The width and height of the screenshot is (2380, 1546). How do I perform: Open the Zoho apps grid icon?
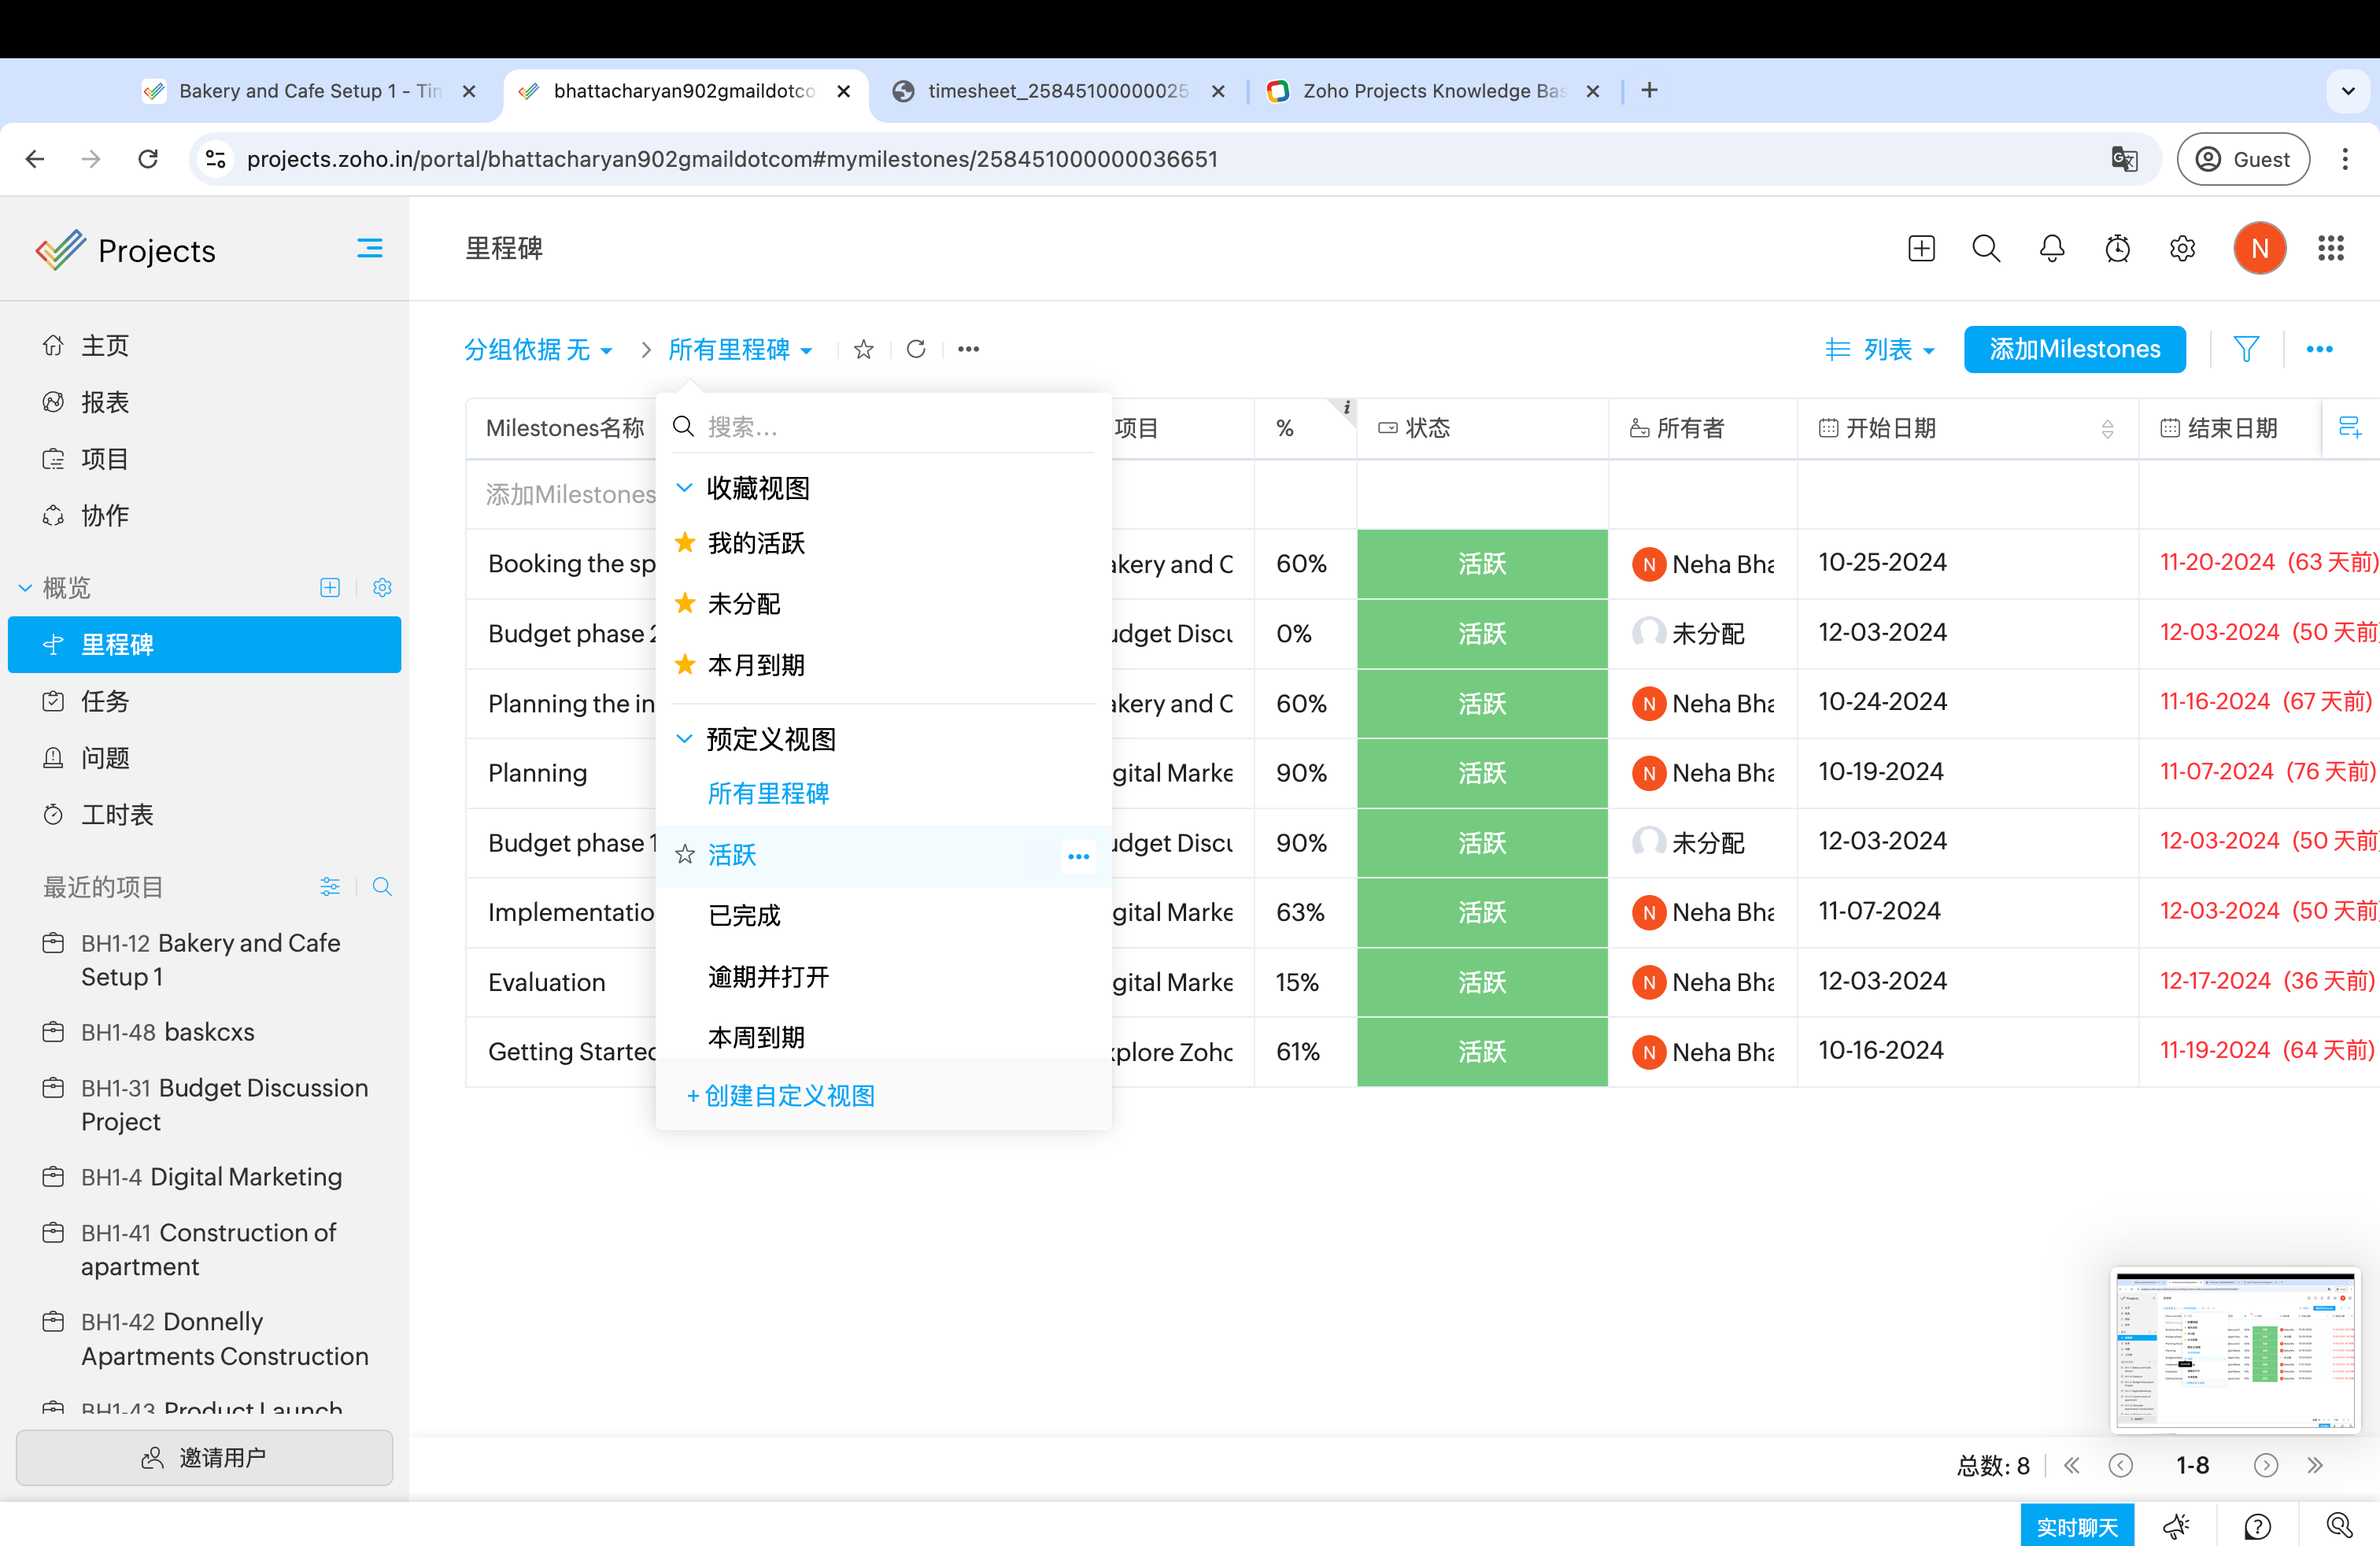2331,249
